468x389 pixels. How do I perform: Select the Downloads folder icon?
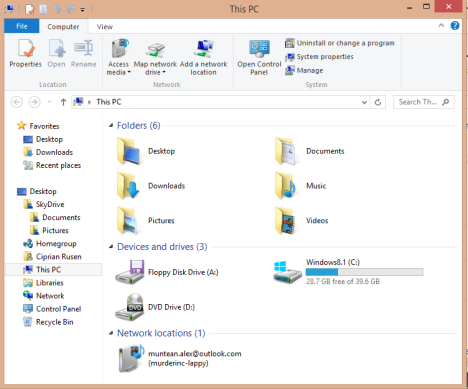[x=128, y=186]
